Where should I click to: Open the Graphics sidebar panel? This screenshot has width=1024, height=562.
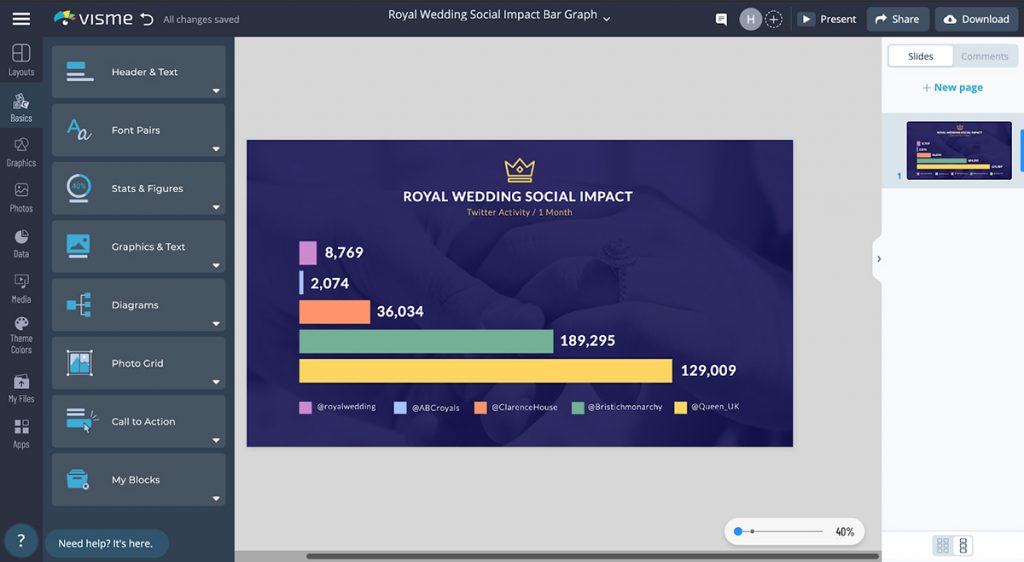pos(21,151)
